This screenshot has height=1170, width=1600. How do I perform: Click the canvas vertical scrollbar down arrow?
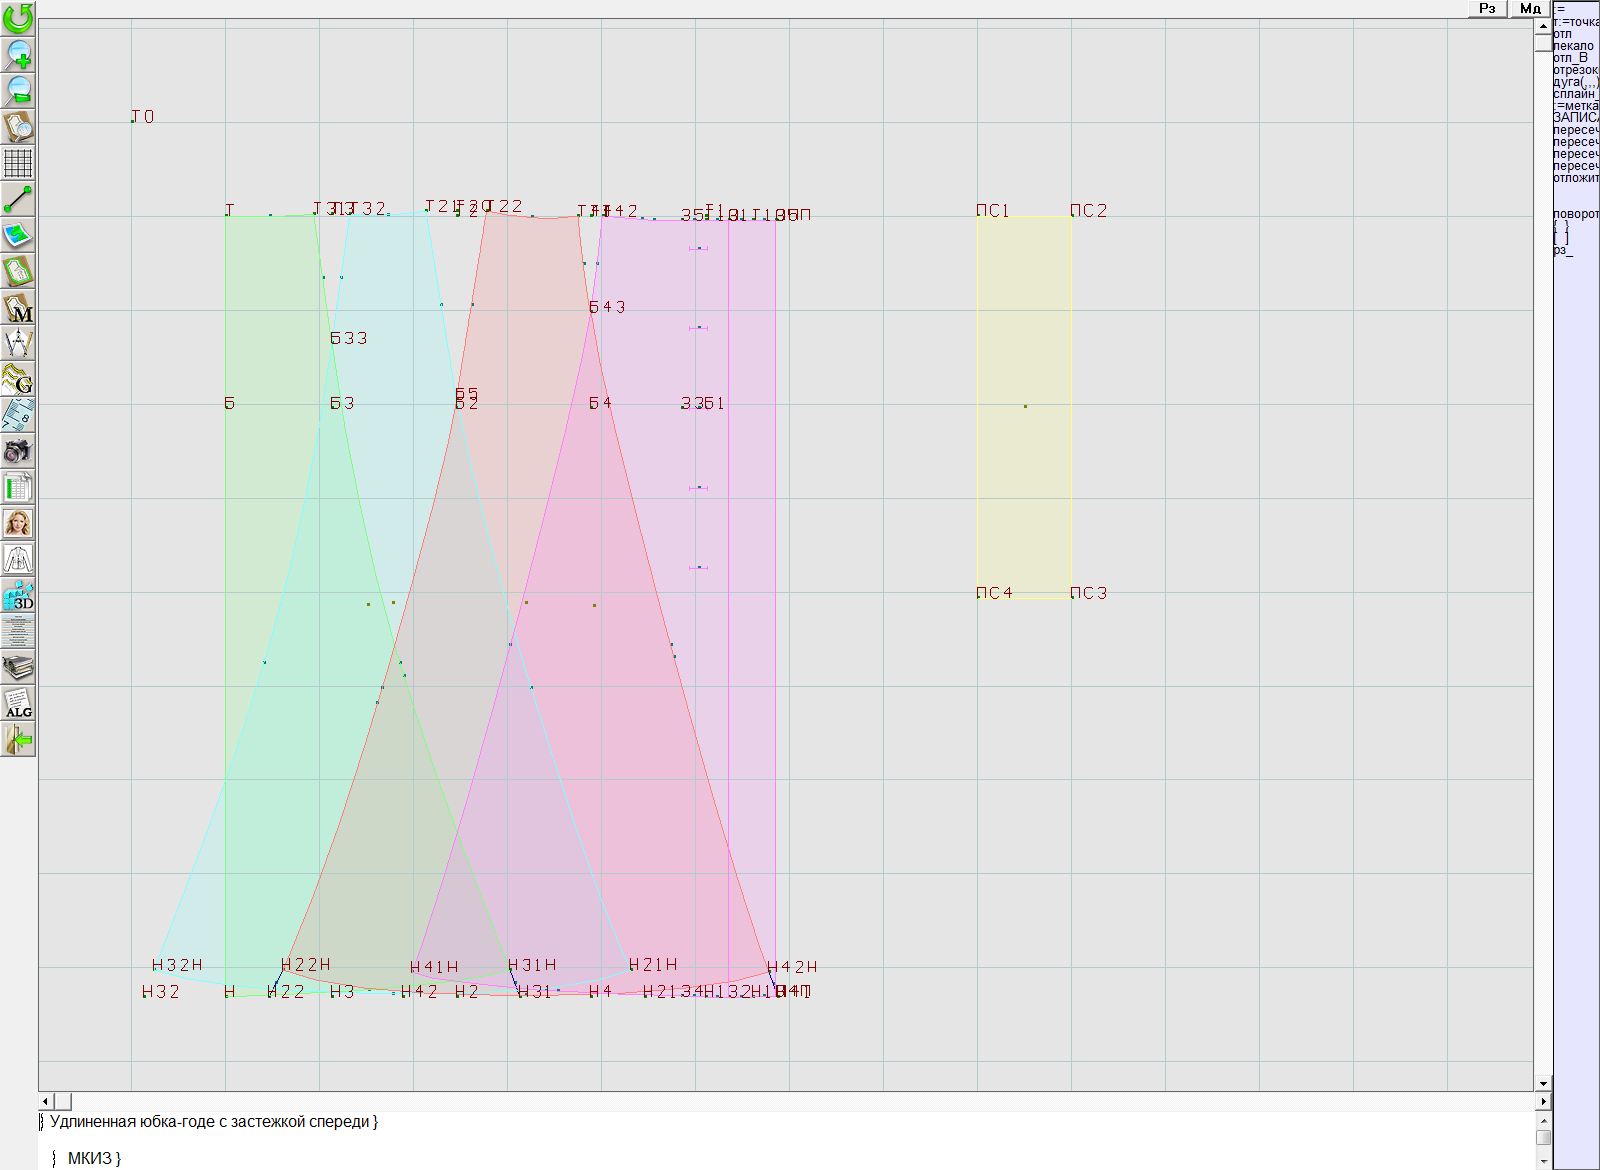[1543, 1083]
